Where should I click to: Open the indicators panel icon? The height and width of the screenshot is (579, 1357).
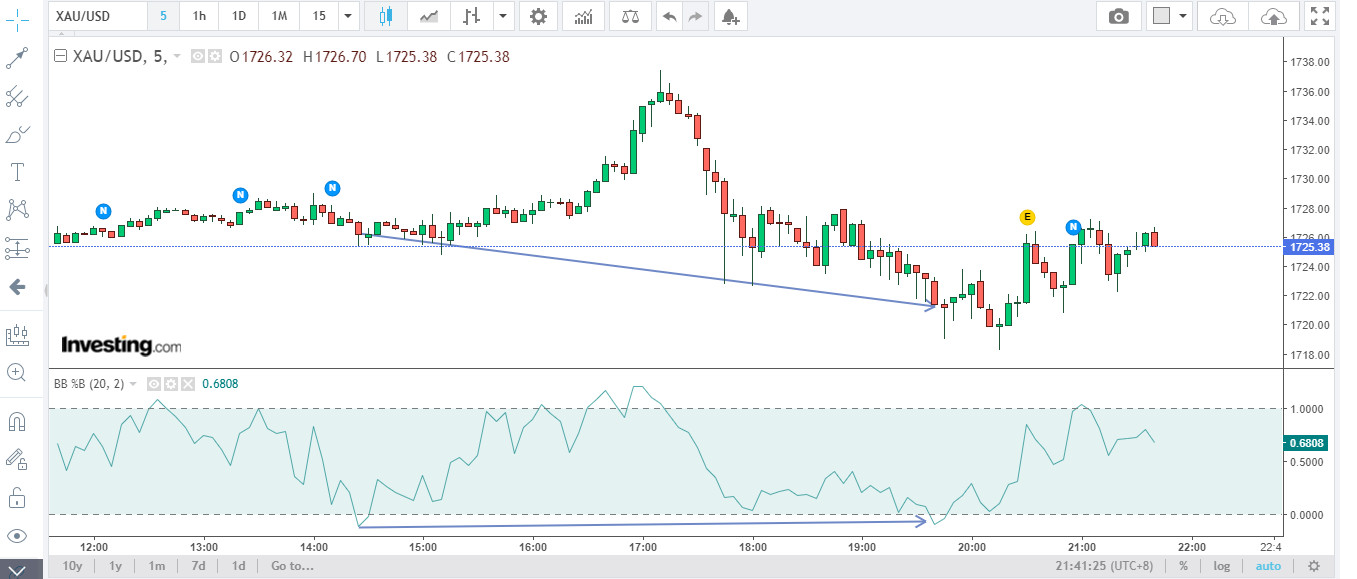click(583, 16)
